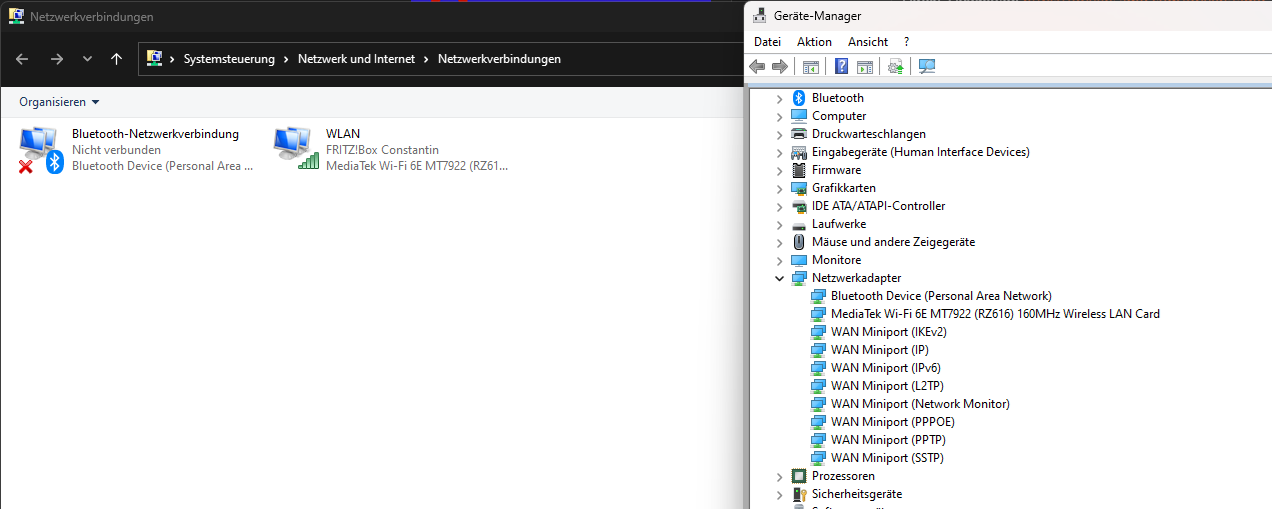Click Druckwarteschlangen printer icon
The image size is (1272, 509).
pyautogui.click(x=799, y=134)
